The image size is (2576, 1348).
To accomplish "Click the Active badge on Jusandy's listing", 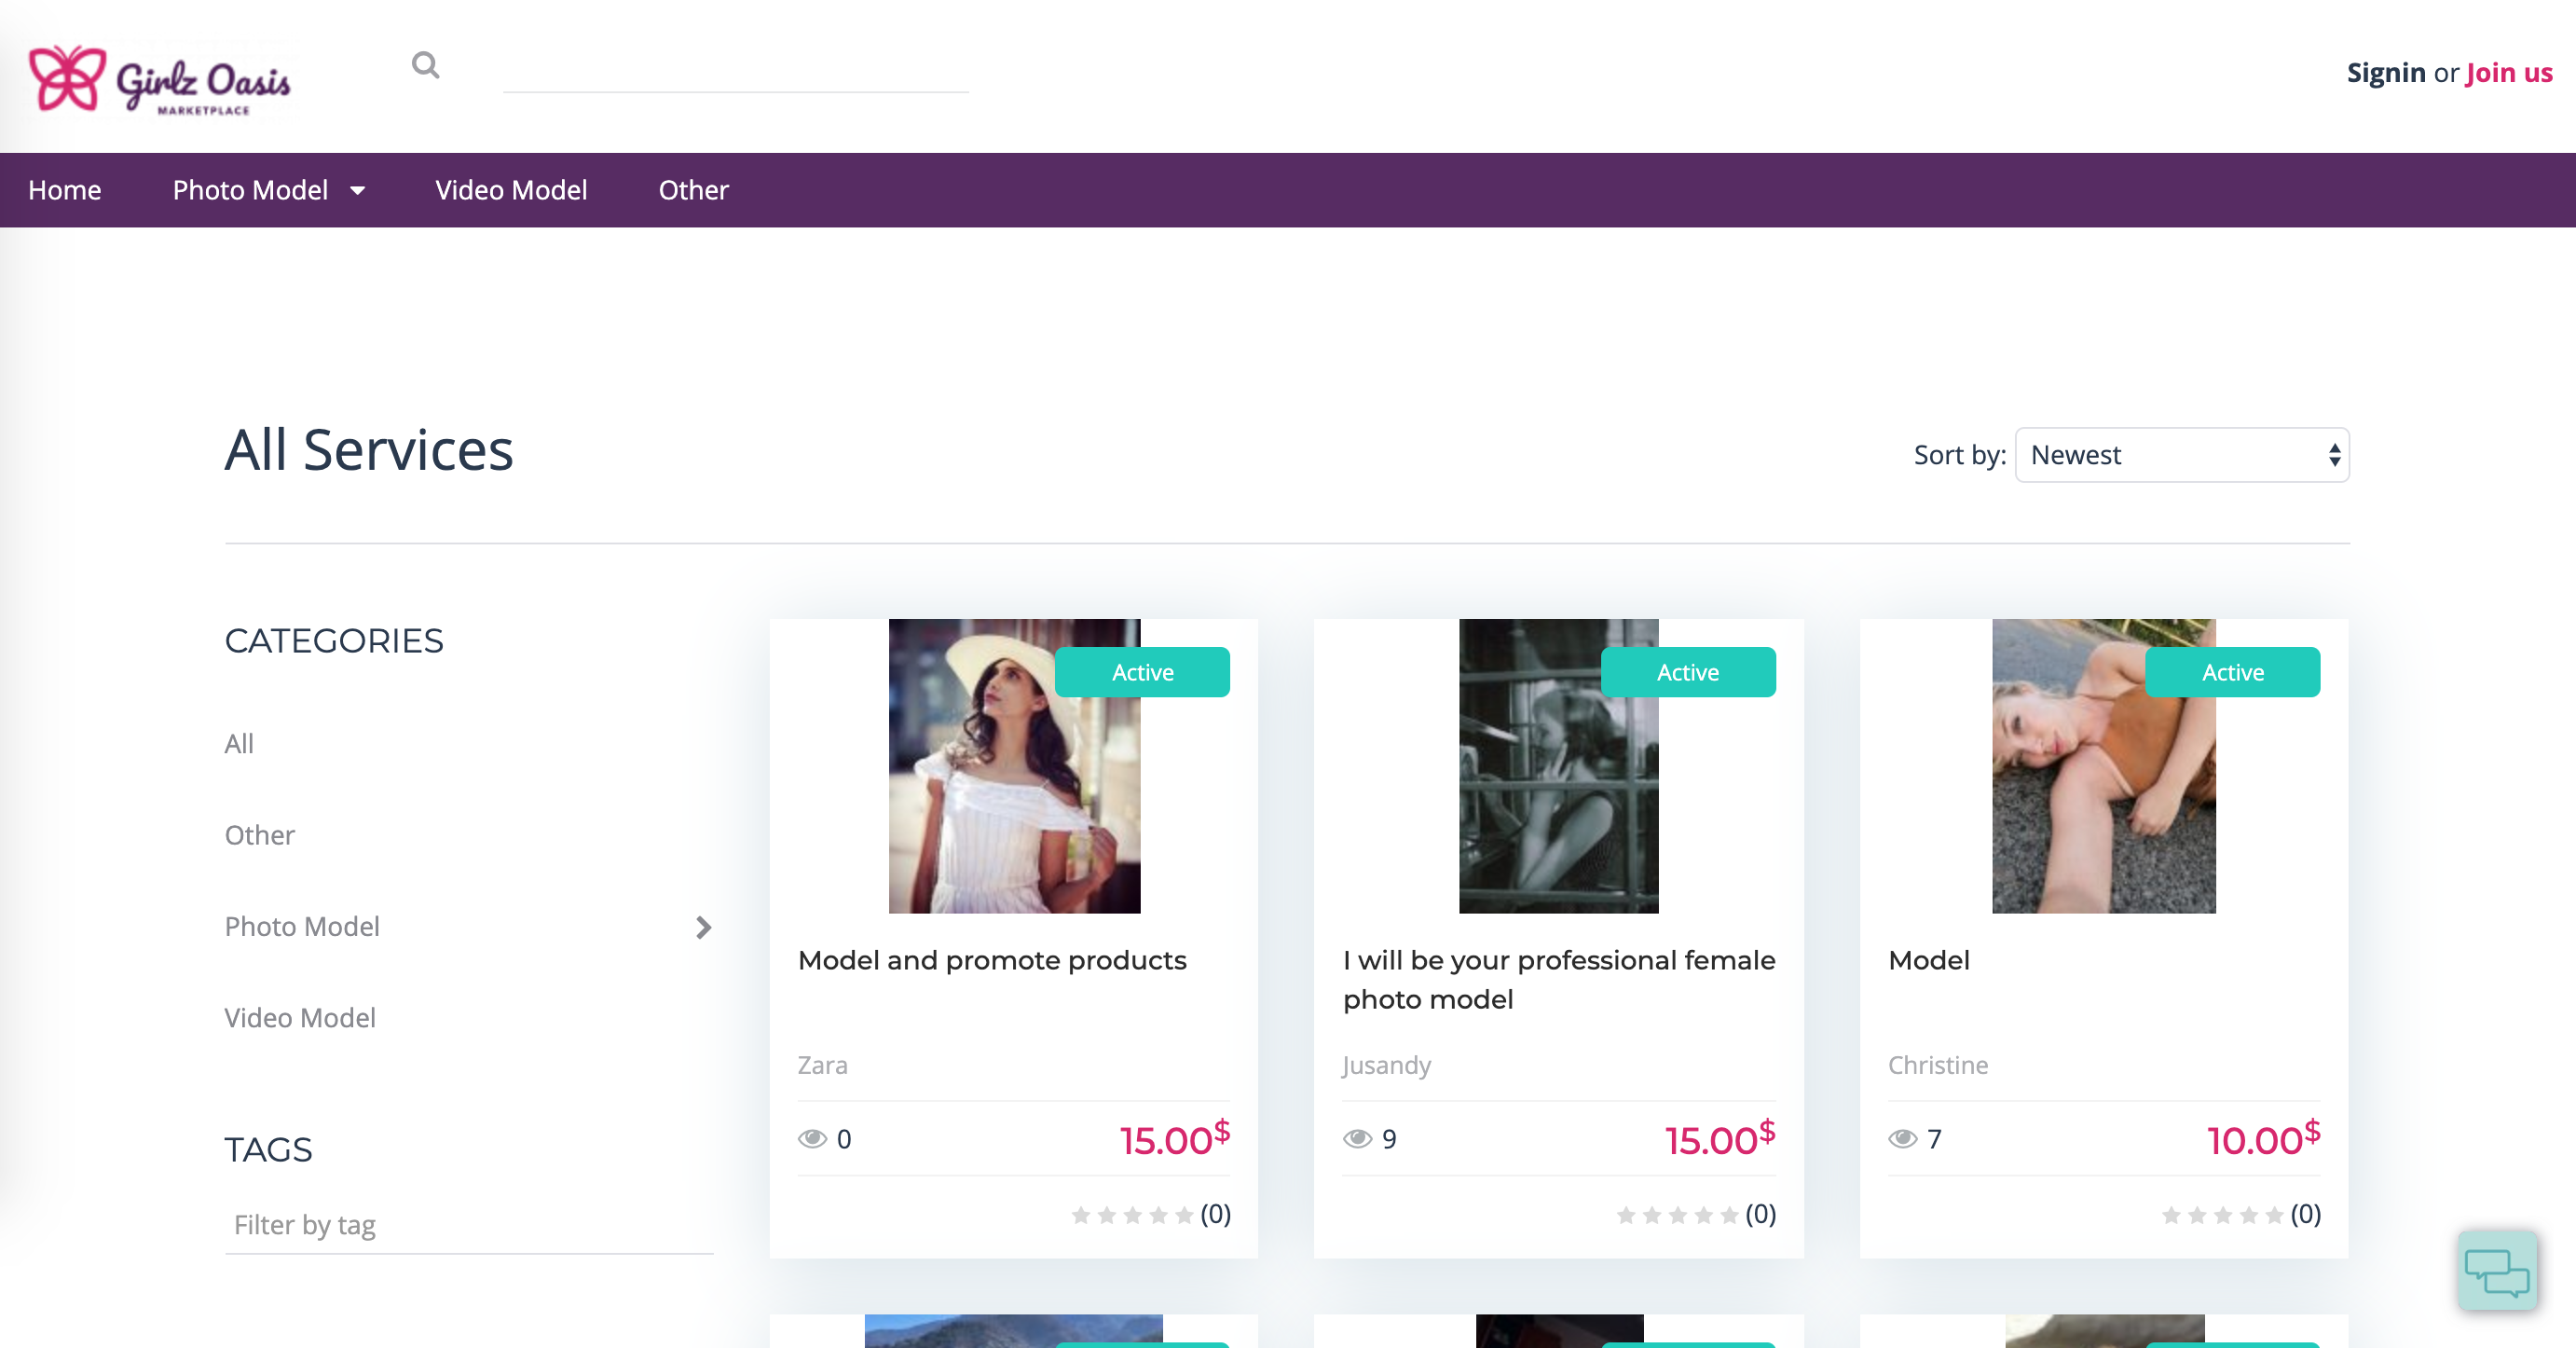I will click(1688, 672).
